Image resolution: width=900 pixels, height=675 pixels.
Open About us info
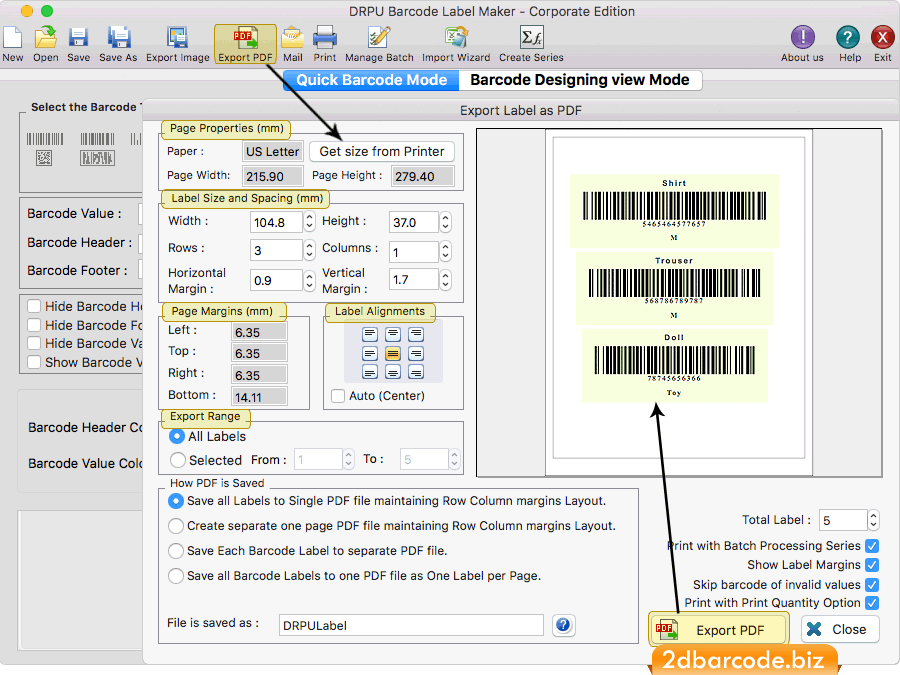click(802, 38)
